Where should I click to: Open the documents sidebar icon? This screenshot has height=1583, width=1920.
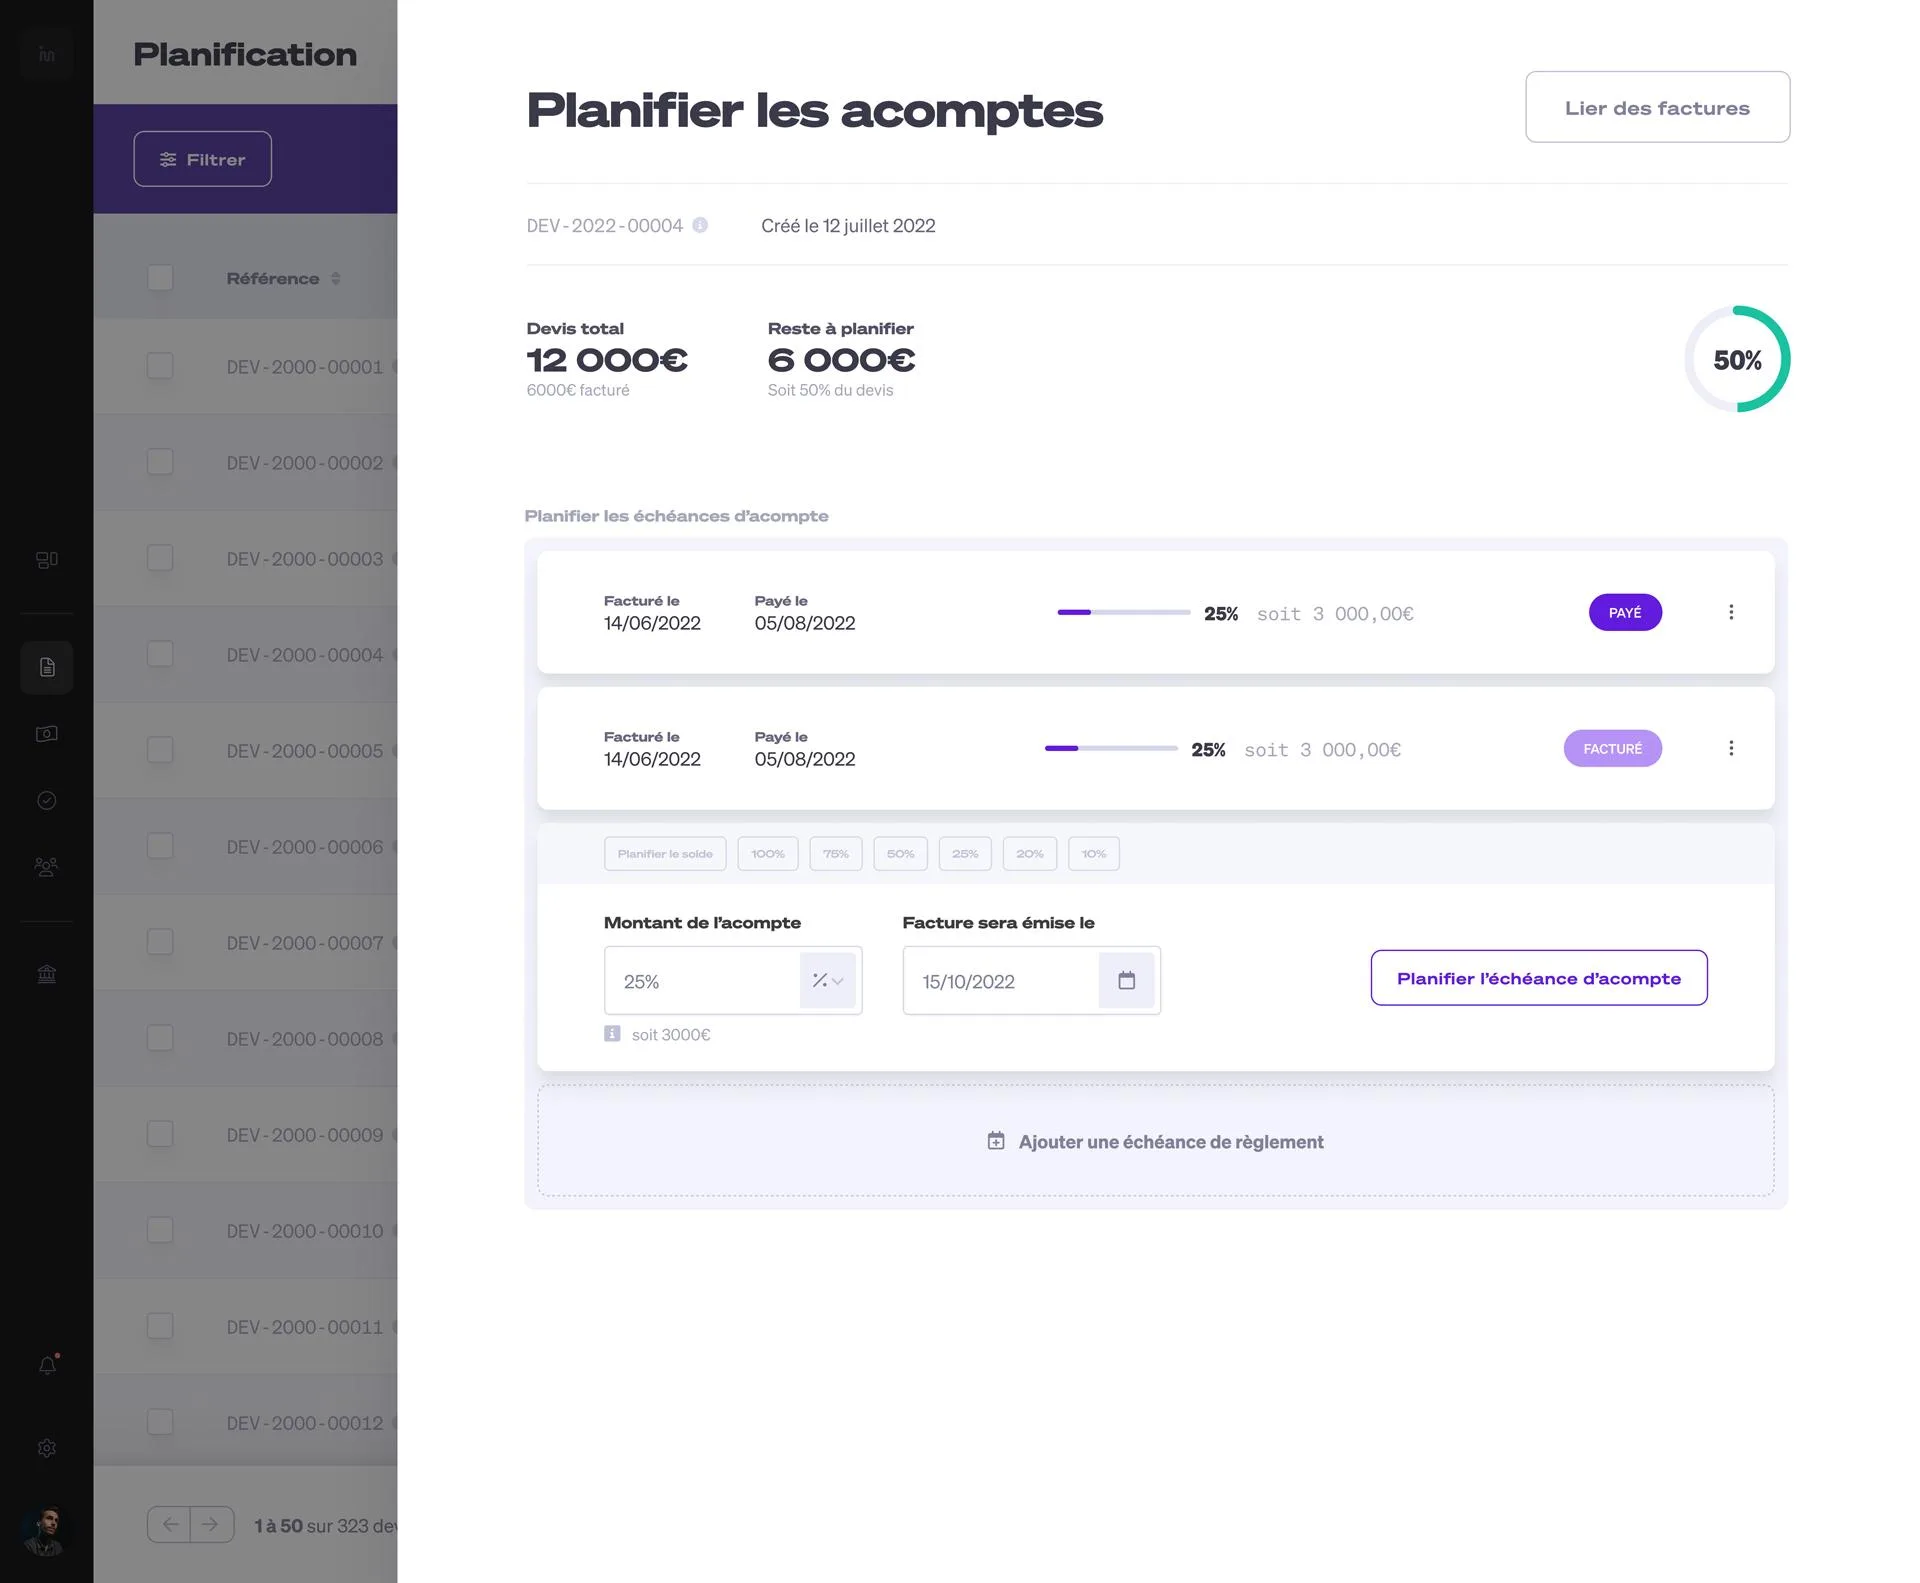pos(47,667)
